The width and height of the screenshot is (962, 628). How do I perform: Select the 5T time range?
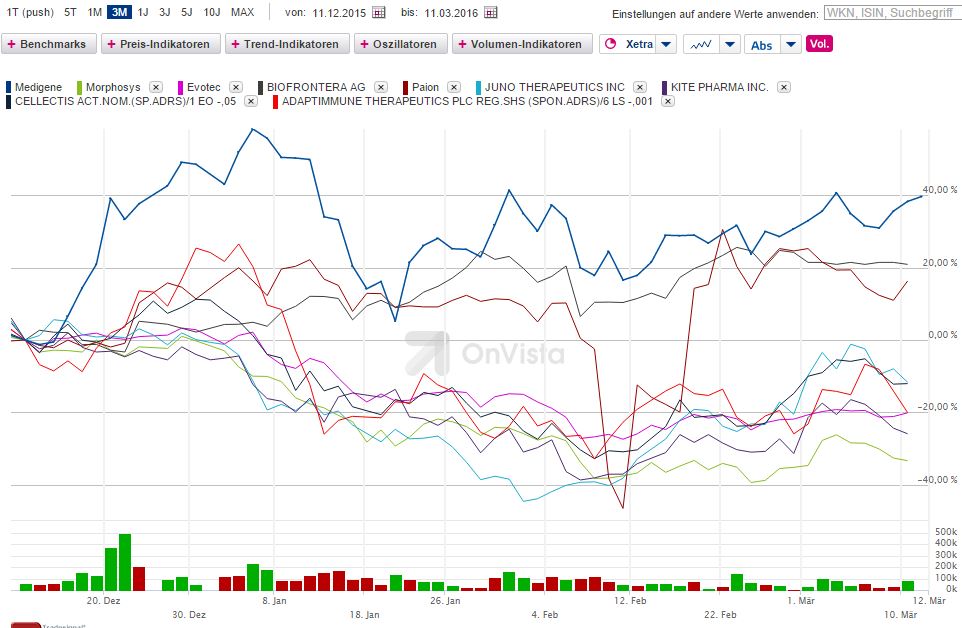coord(71,12)
